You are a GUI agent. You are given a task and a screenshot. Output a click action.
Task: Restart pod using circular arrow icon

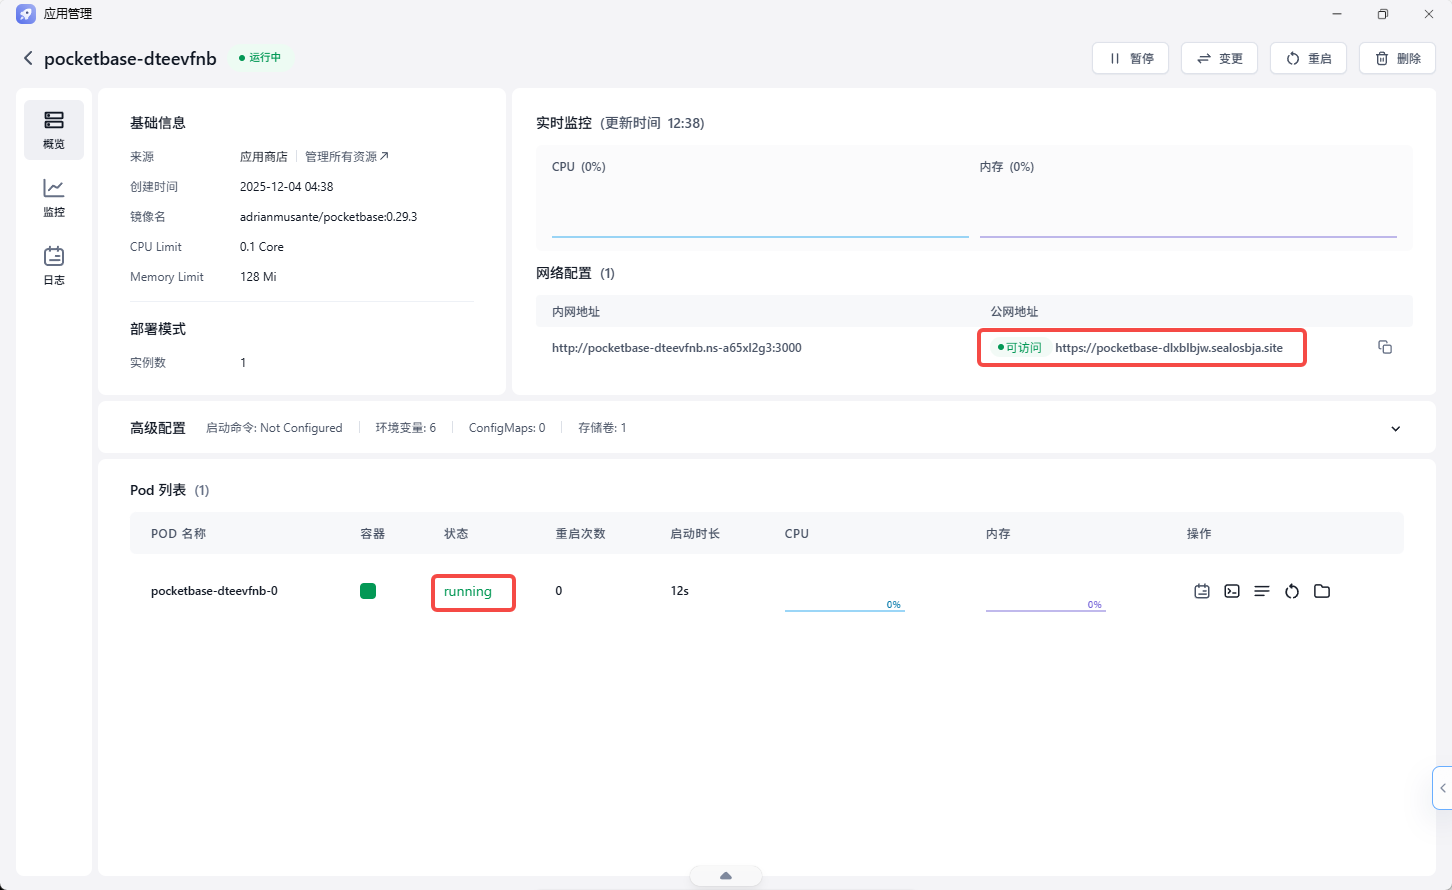point(1292,591)
